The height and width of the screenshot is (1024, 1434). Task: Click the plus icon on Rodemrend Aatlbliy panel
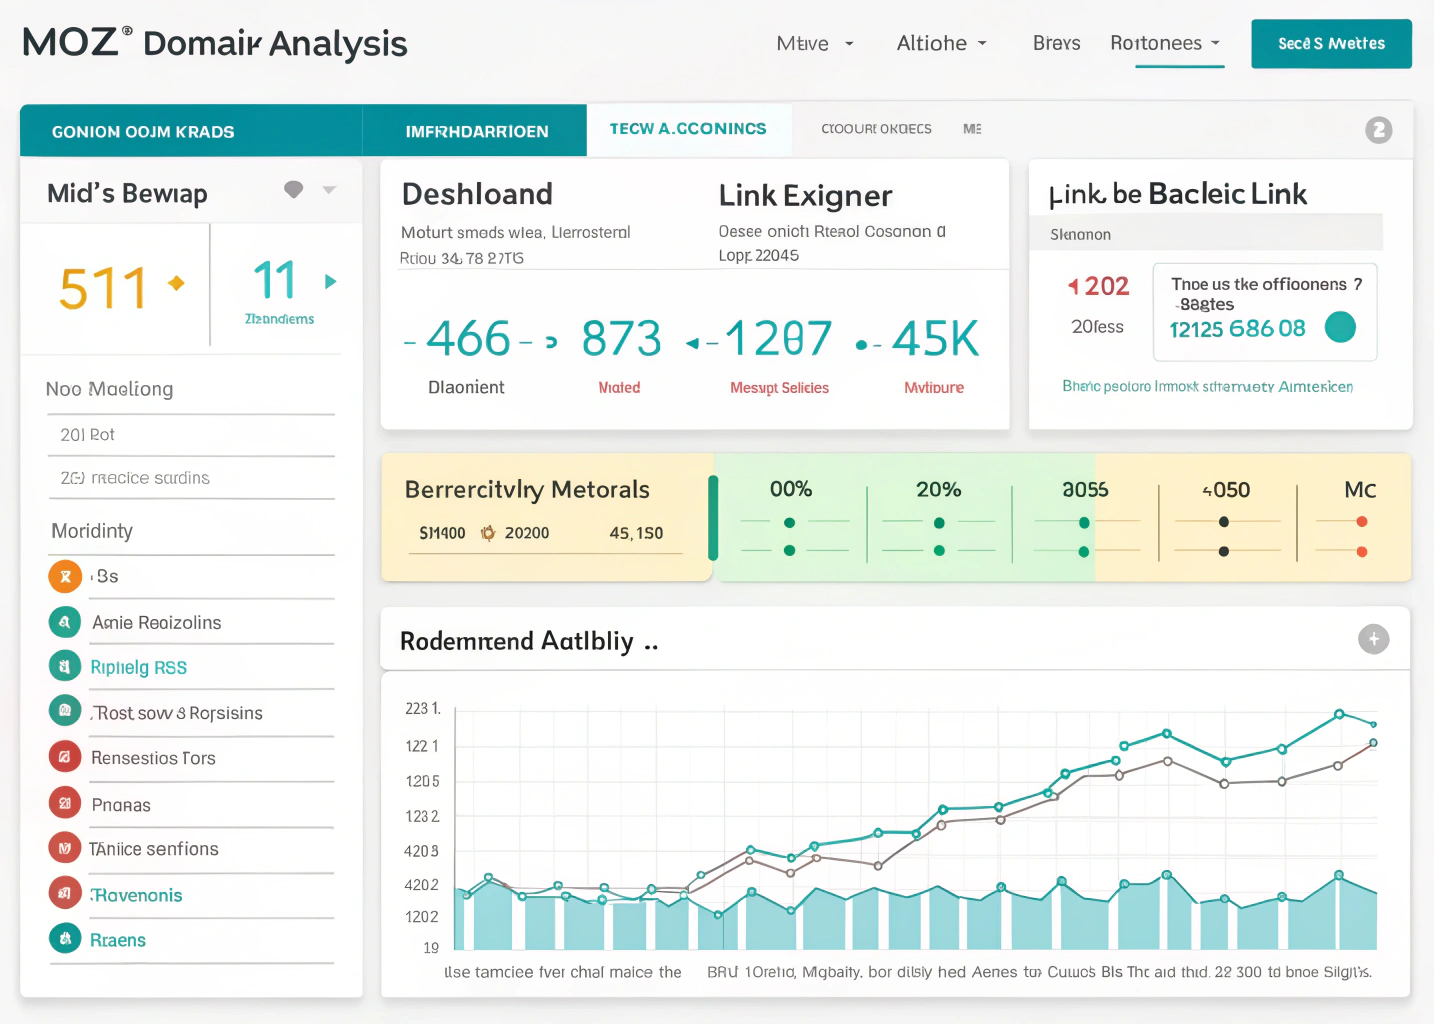tap(1373, 639)
